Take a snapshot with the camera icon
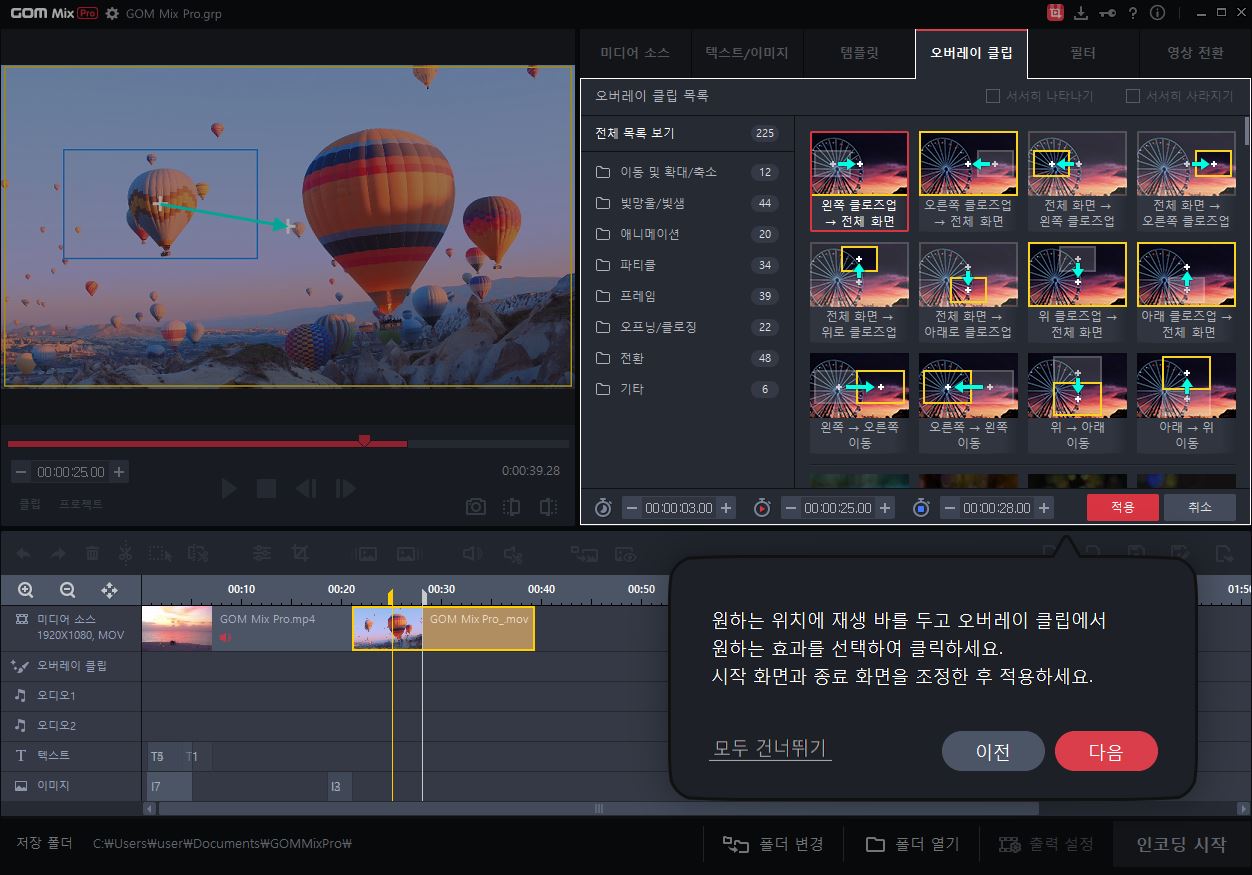Image resolution: width=1252 pixels, height=875 pixels. 476,507
